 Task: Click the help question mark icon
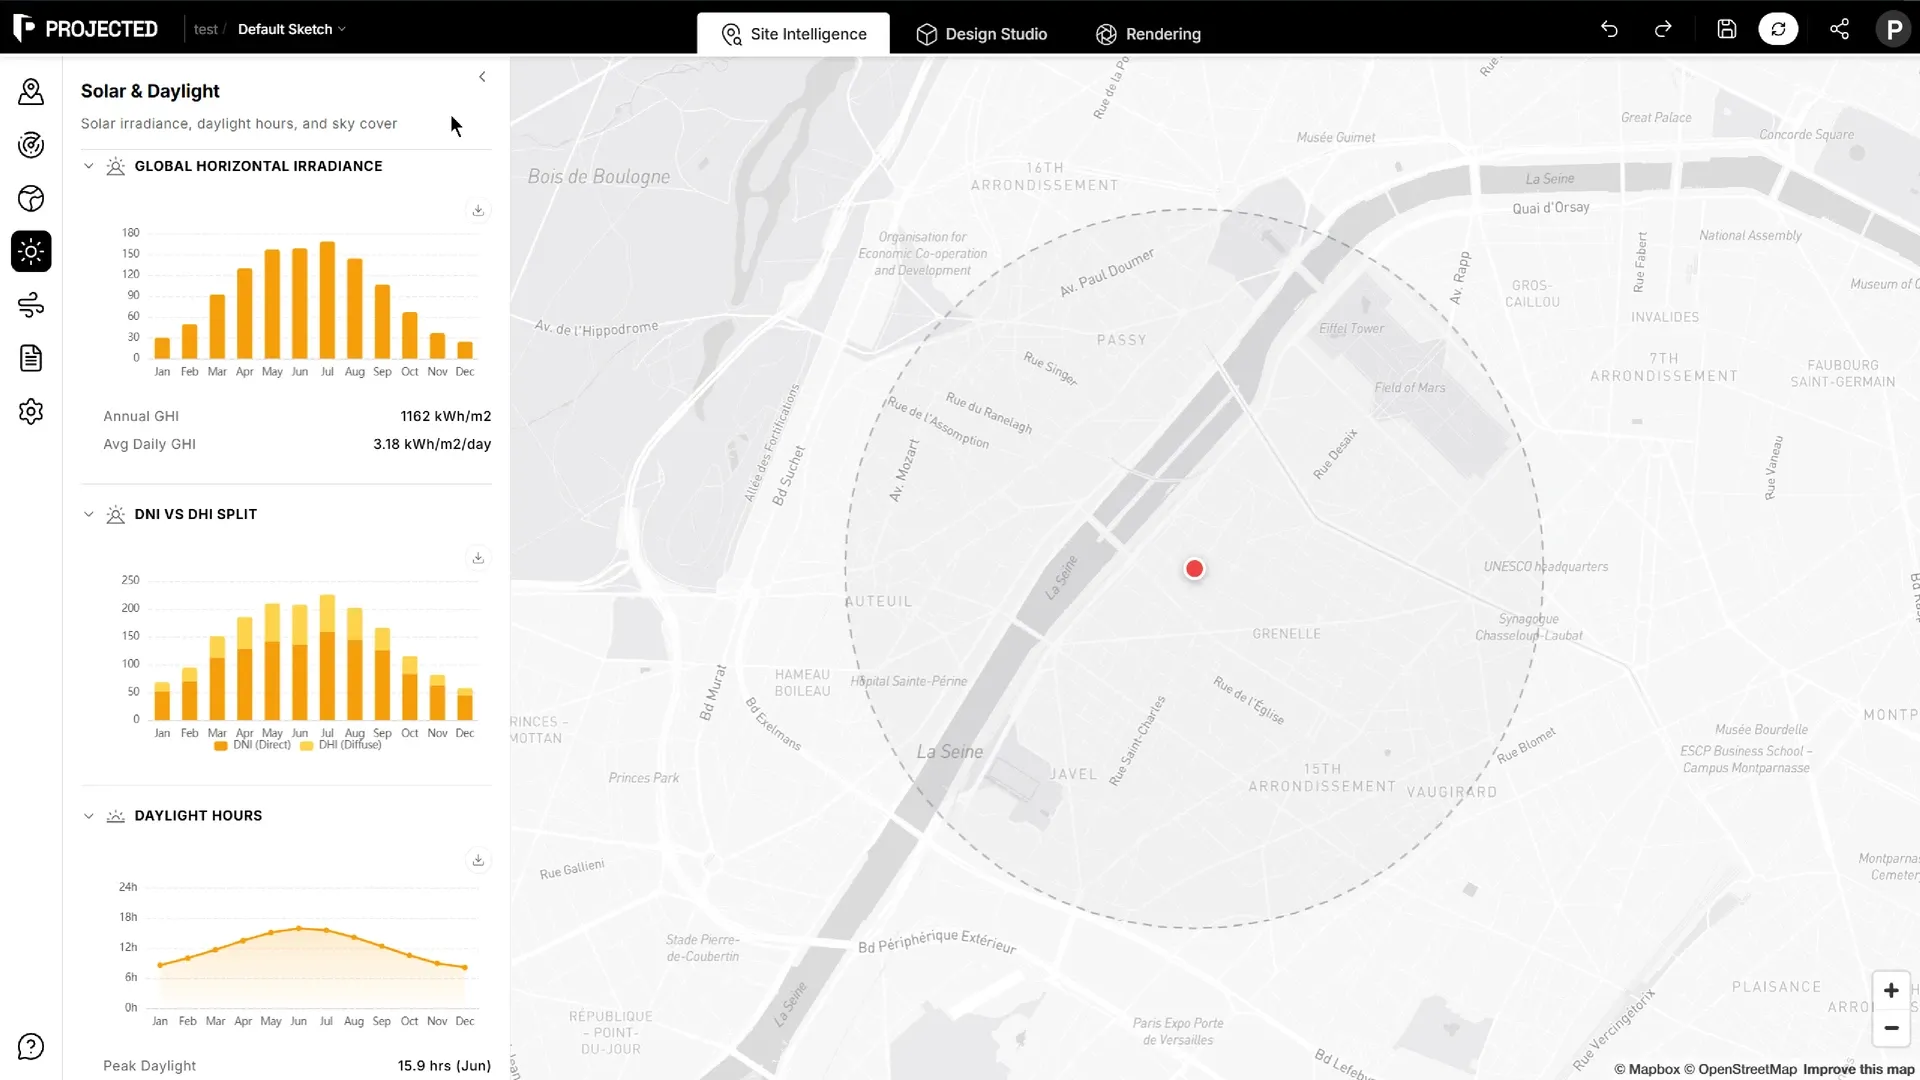point(31,1047)
